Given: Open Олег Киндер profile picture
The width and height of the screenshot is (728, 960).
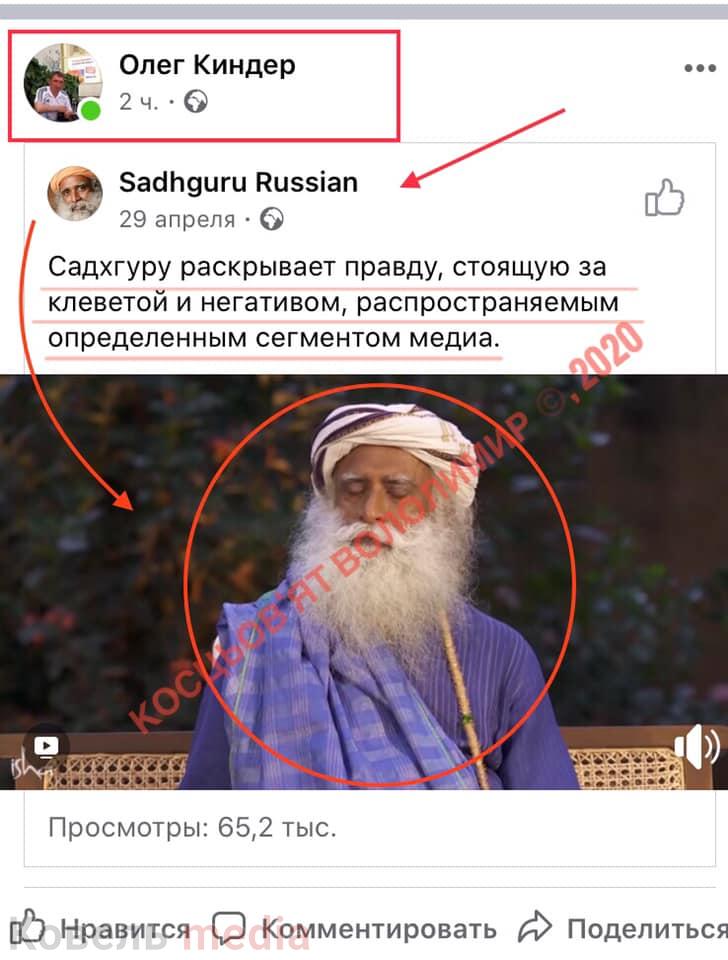Looking at the screenshot, I should point(62,83).
